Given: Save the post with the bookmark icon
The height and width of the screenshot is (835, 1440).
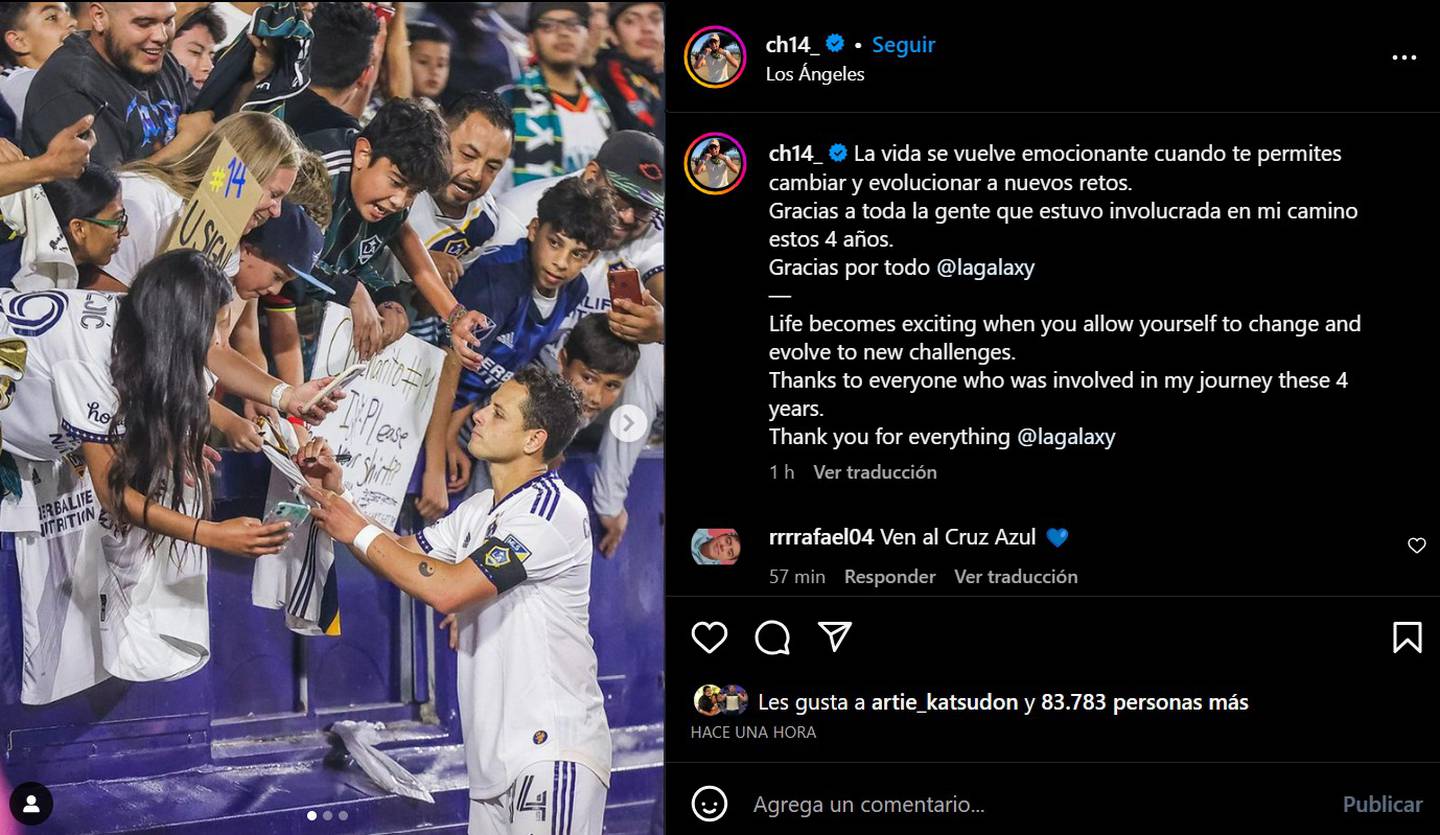Looking at the screenshot, I should click(x=1407, y=637).
